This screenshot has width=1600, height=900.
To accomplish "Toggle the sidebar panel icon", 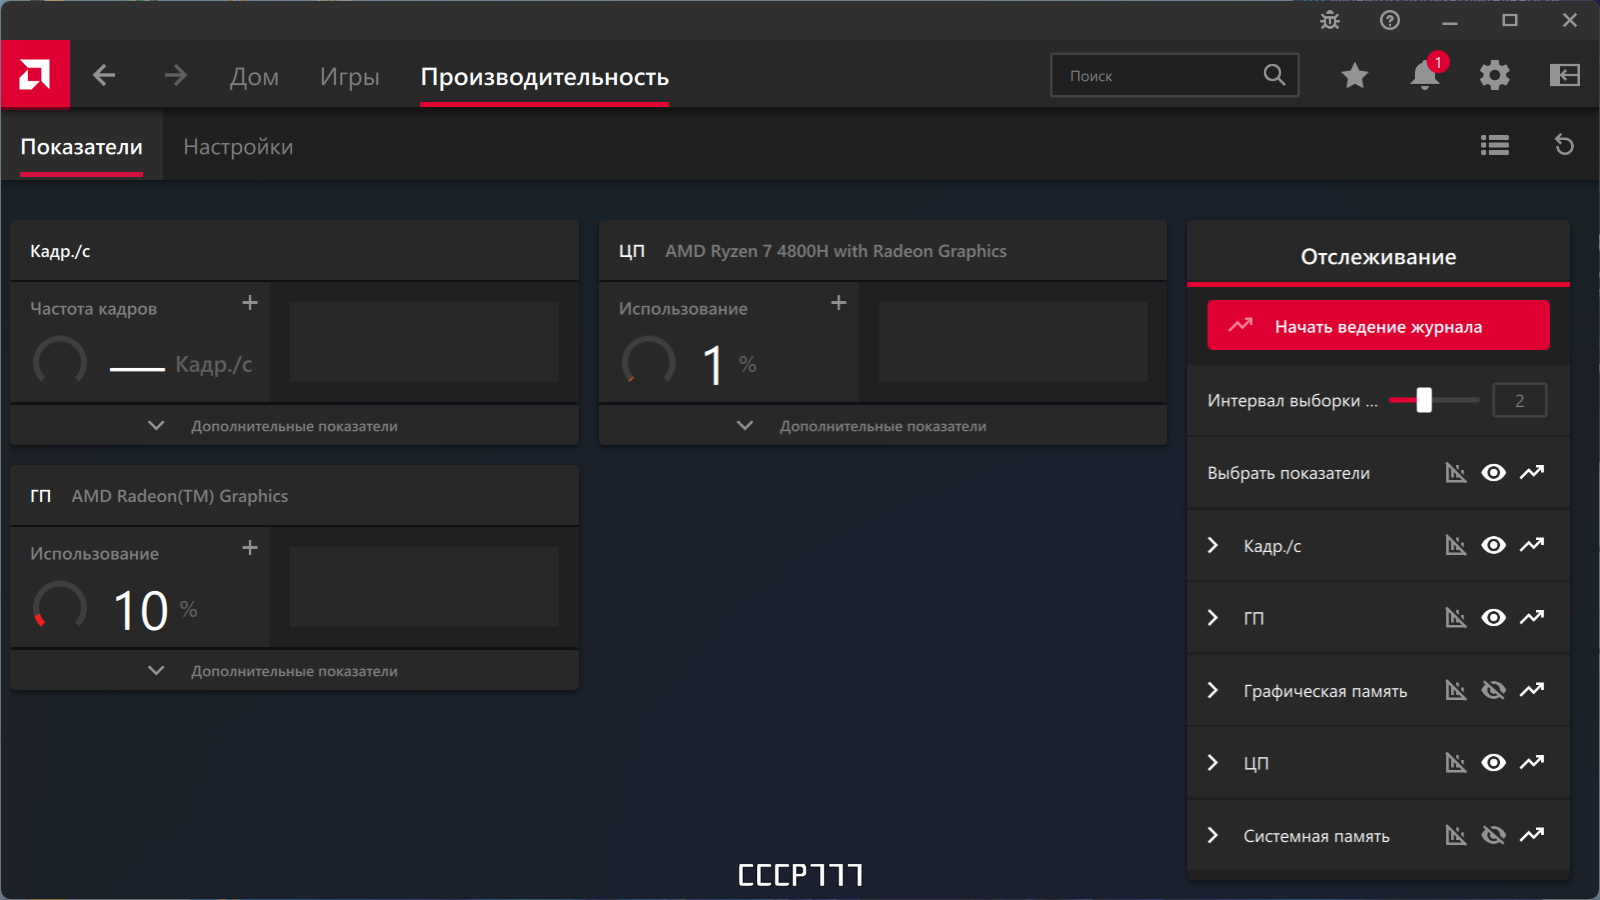I will (x=1564, y=75).
